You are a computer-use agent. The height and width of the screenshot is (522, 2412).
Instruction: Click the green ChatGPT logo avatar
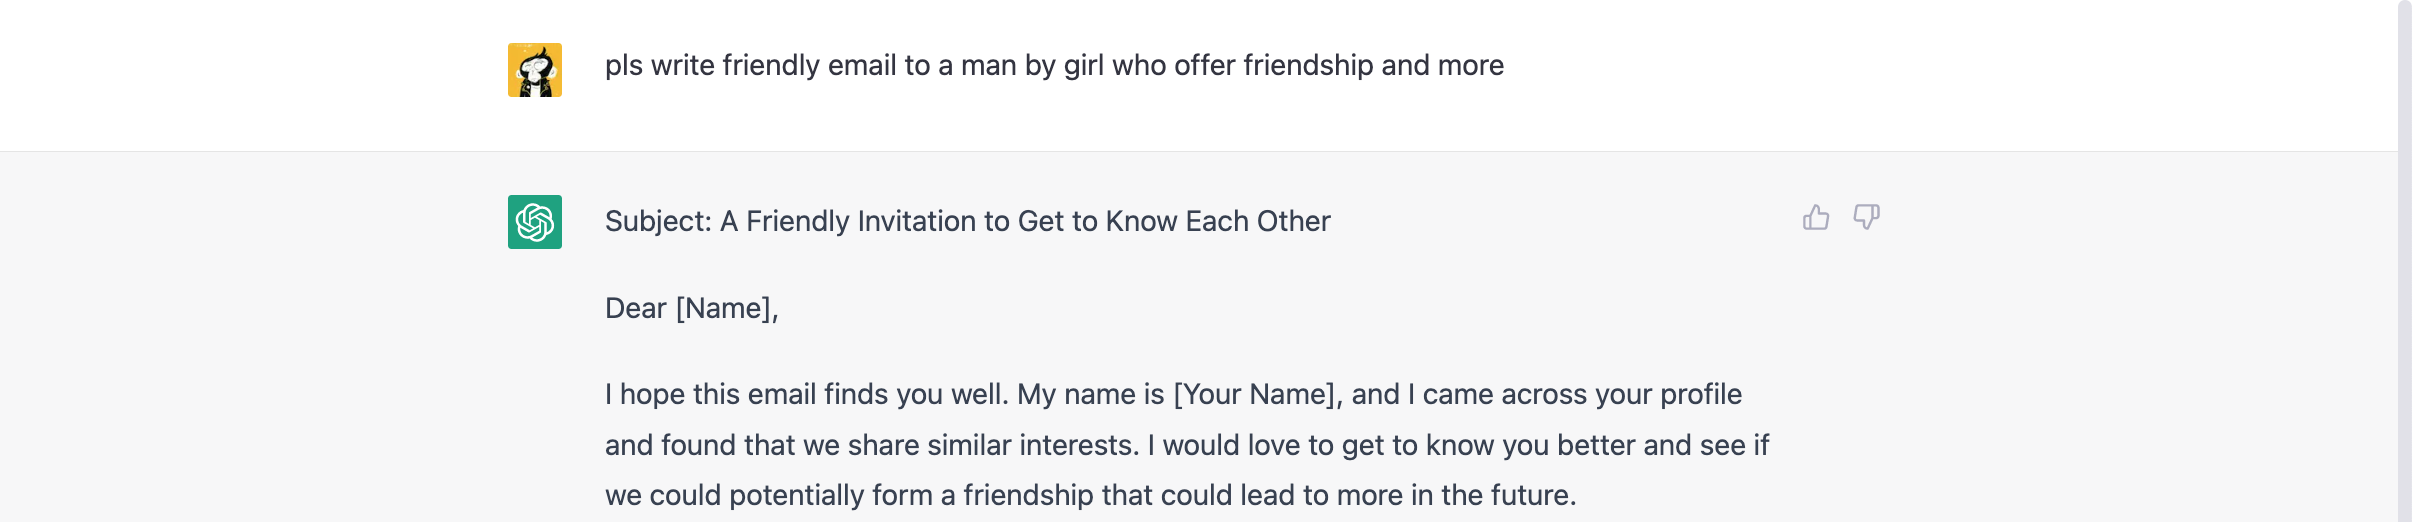click(x=535, y=222)
